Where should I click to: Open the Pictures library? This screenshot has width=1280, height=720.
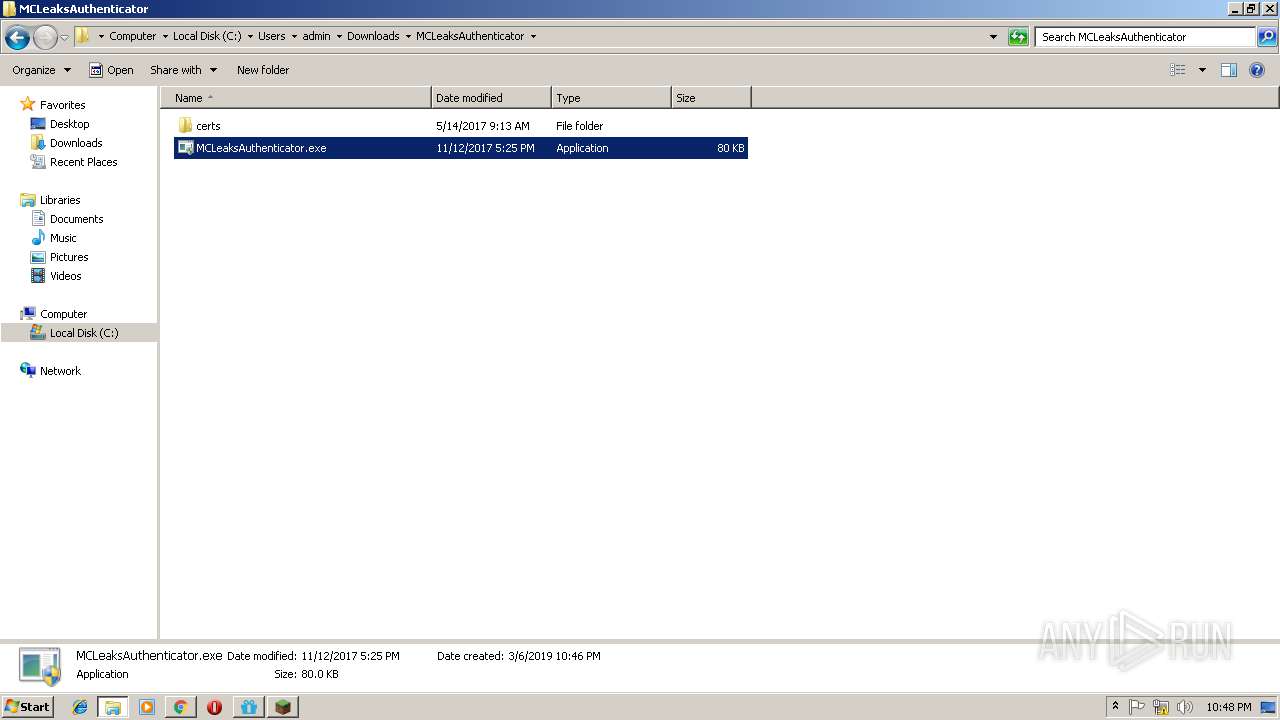click(69, 257)
